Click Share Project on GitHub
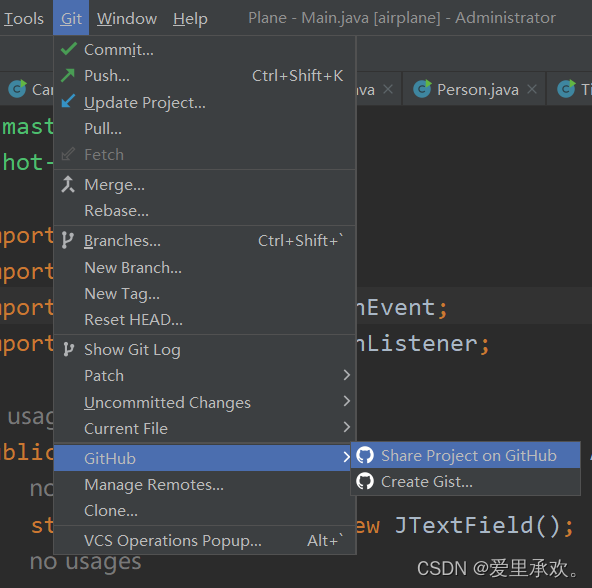The height and width of the screenshot is (588, 592). pos(466,455)
